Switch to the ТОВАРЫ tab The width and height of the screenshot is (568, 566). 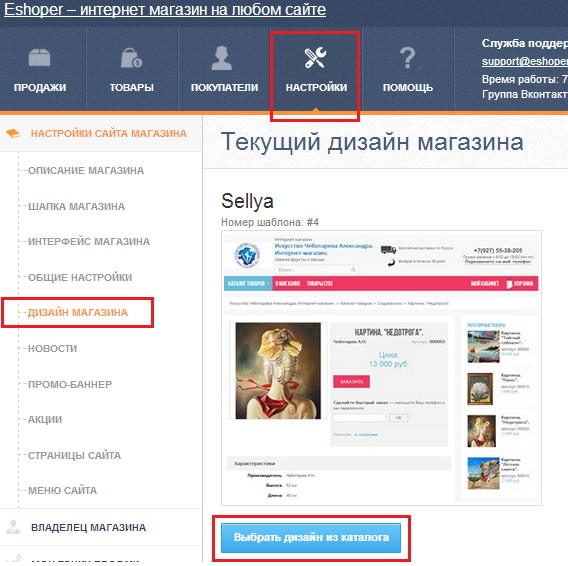tap(132, 87)
